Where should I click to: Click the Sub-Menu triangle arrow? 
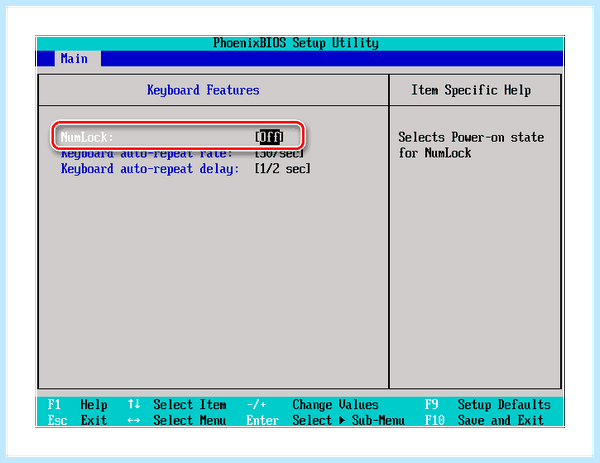pyautogui.click(x=342, y=420)
